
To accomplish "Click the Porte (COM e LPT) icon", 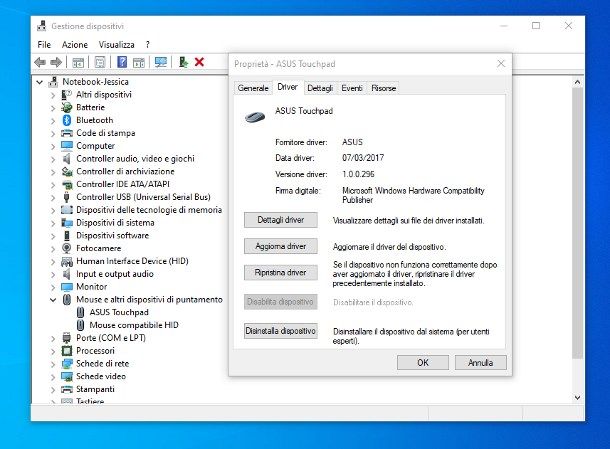I will [x=67, y=338].
